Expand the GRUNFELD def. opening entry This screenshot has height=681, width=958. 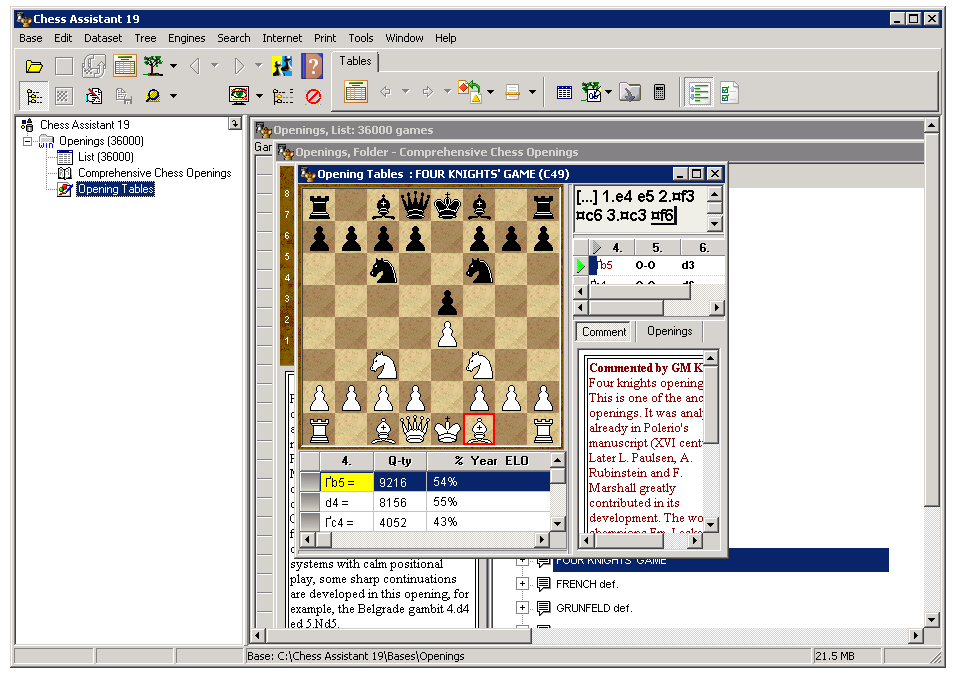(522, 607)
